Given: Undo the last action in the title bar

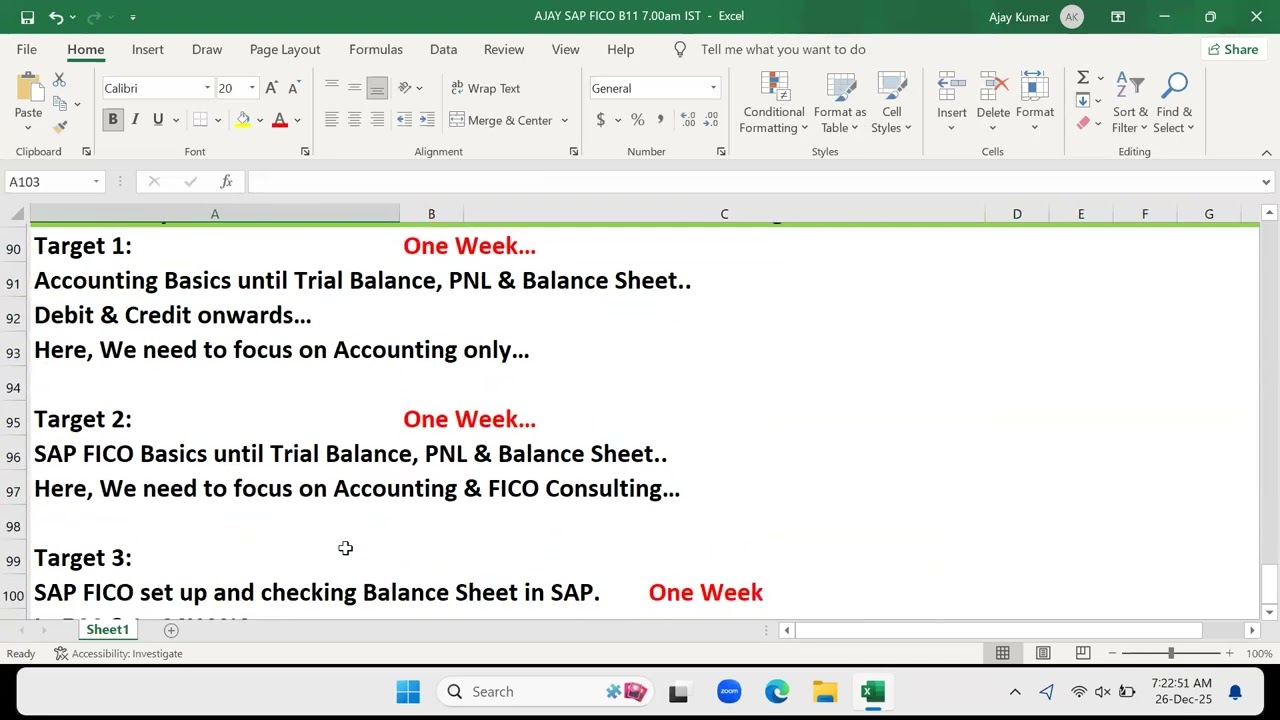Looking at the screenshot, I should [x=56, y=17].
